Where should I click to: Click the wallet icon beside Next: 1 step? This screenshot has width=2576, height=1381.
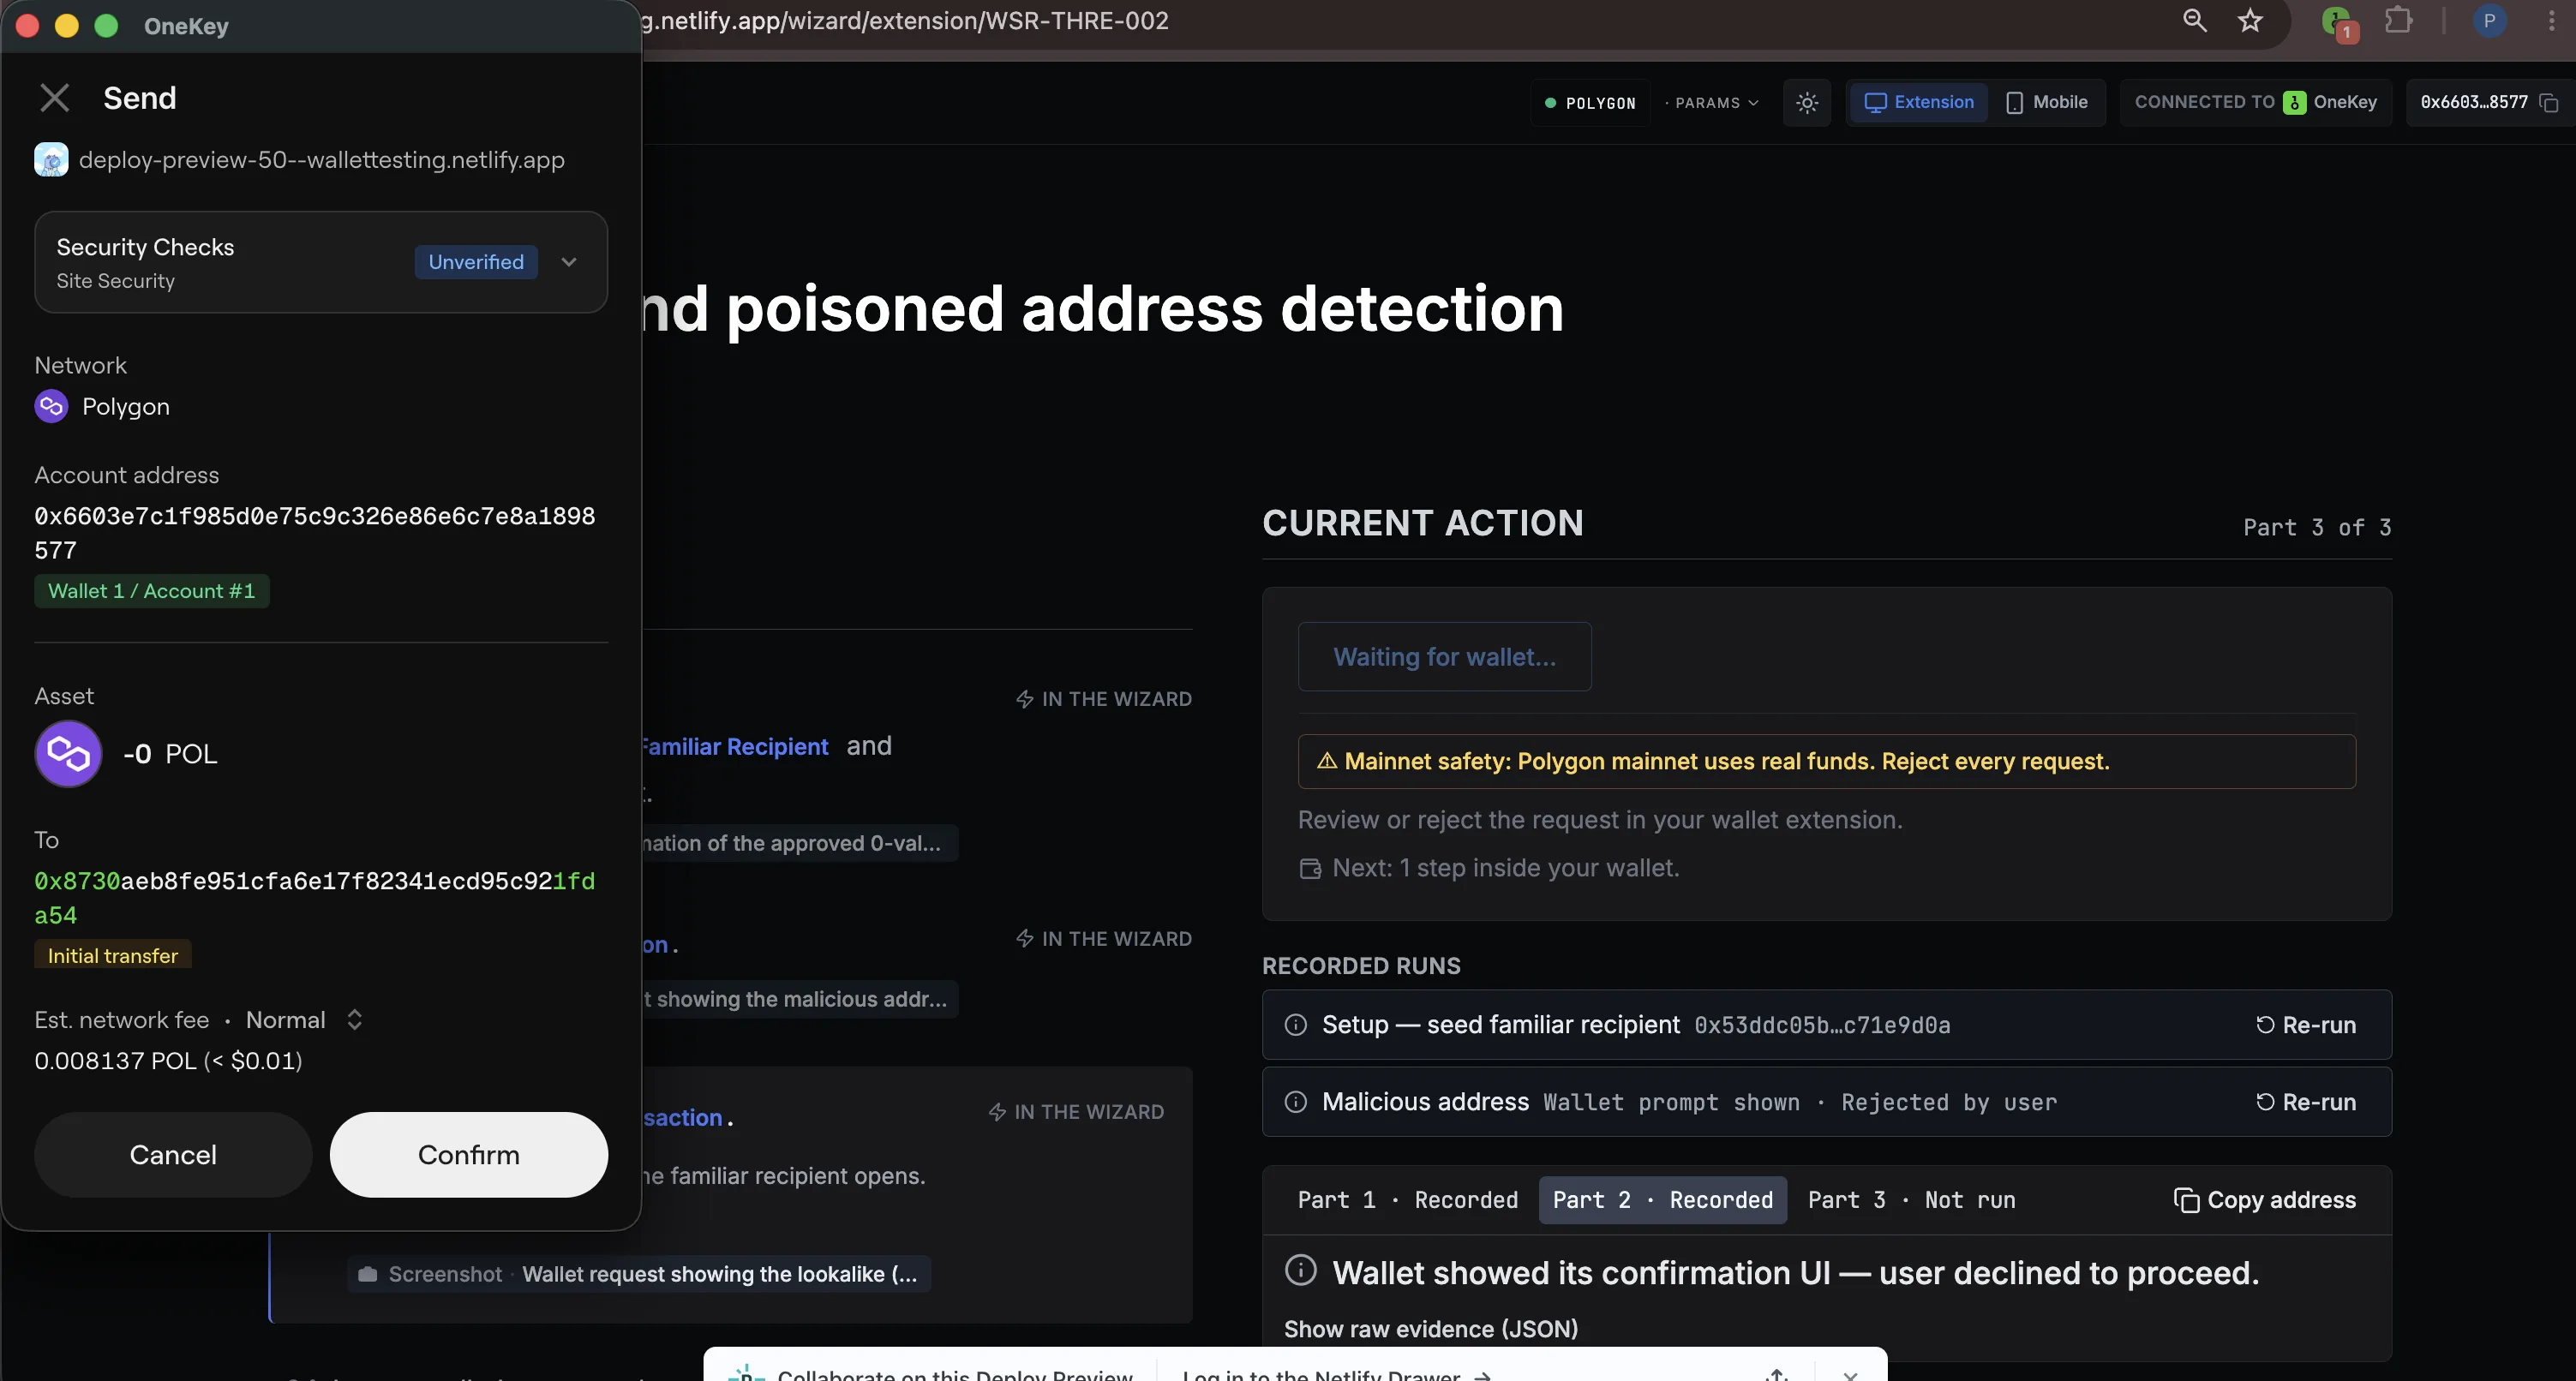[x=1310, y=868]
